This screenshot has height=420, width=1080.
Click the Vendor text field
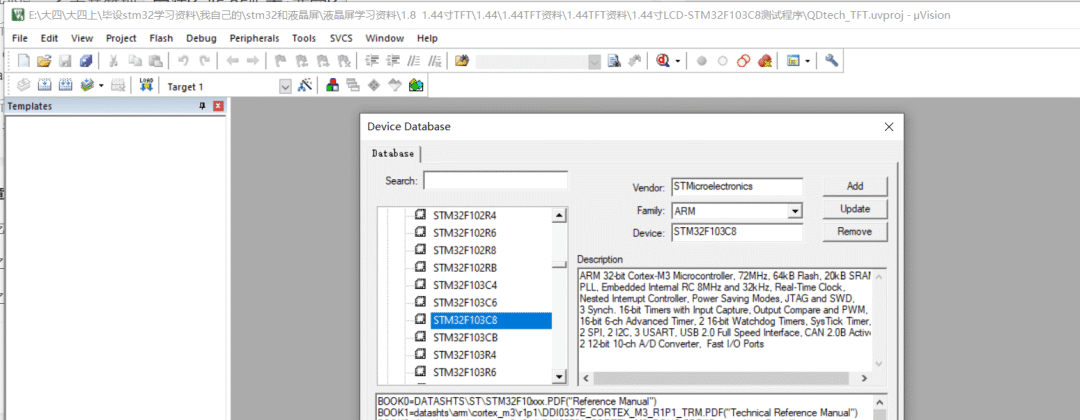coord(737,187)
